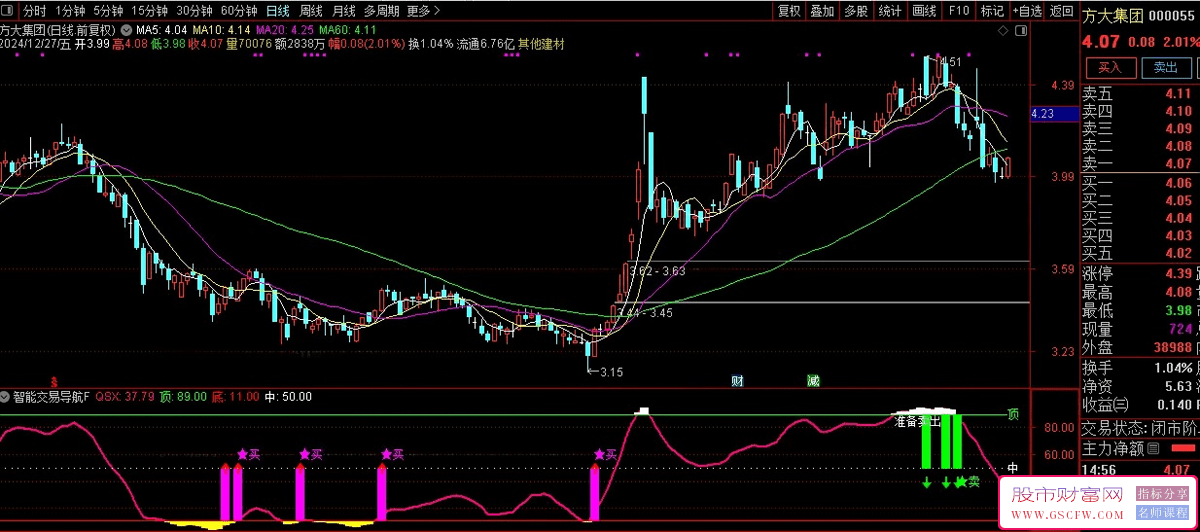
Task: Add stock via +自选 button
Action: coord(1027,11)
